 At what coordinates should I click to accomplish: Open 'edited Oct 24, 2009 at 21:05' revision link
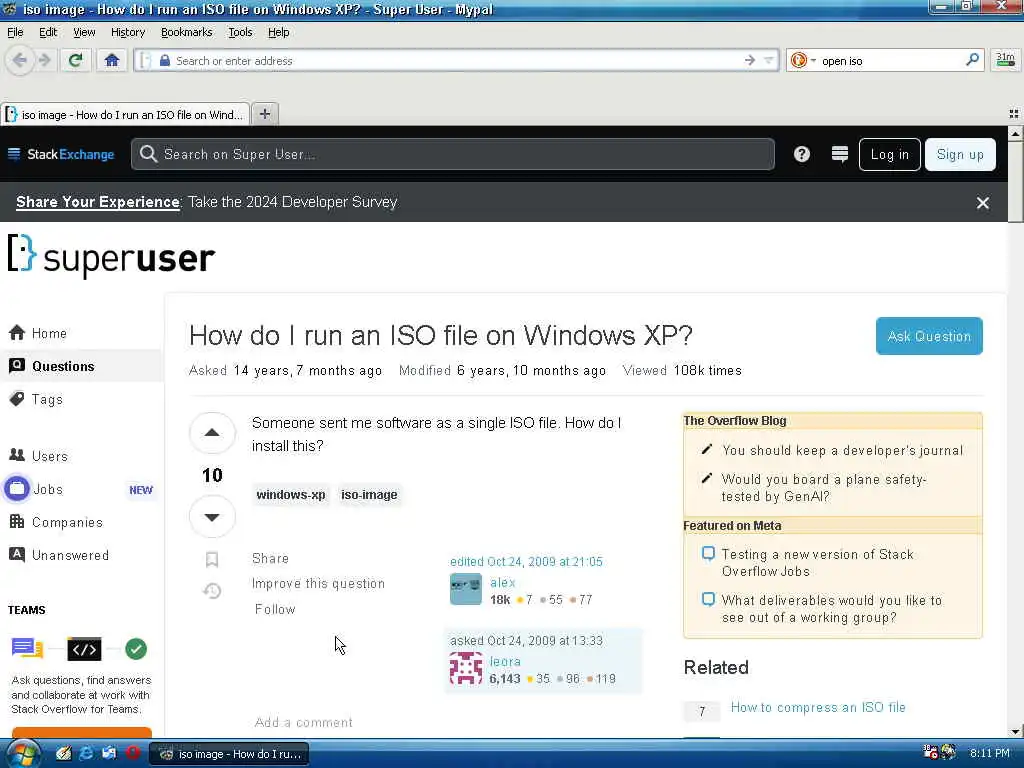tap(526, 562)
